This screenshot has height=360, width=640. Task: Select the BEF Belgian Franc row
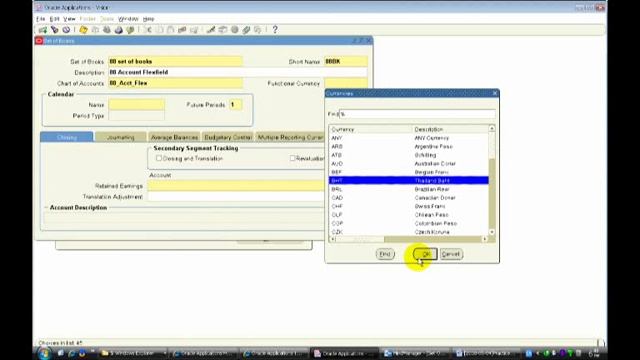pos(409,172)
